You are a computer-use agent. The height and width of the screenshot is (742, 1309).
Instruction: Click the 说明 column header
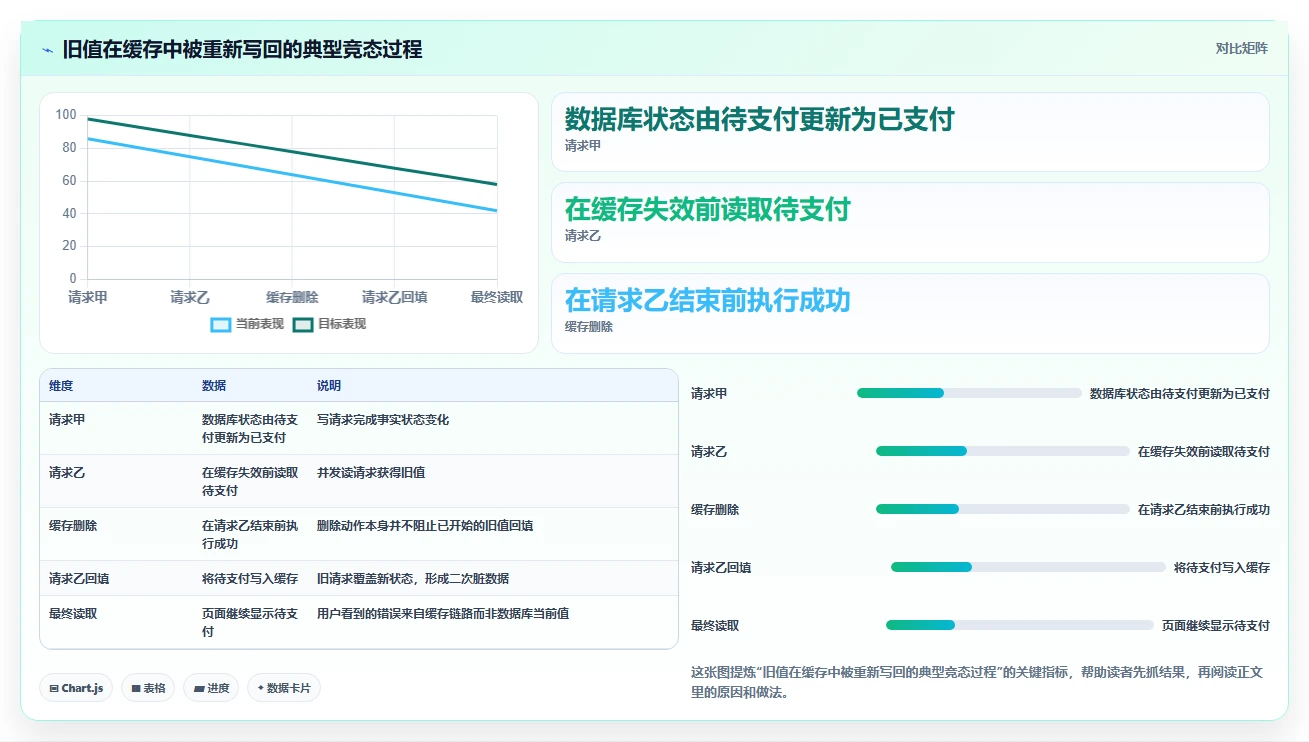[329, 386]
